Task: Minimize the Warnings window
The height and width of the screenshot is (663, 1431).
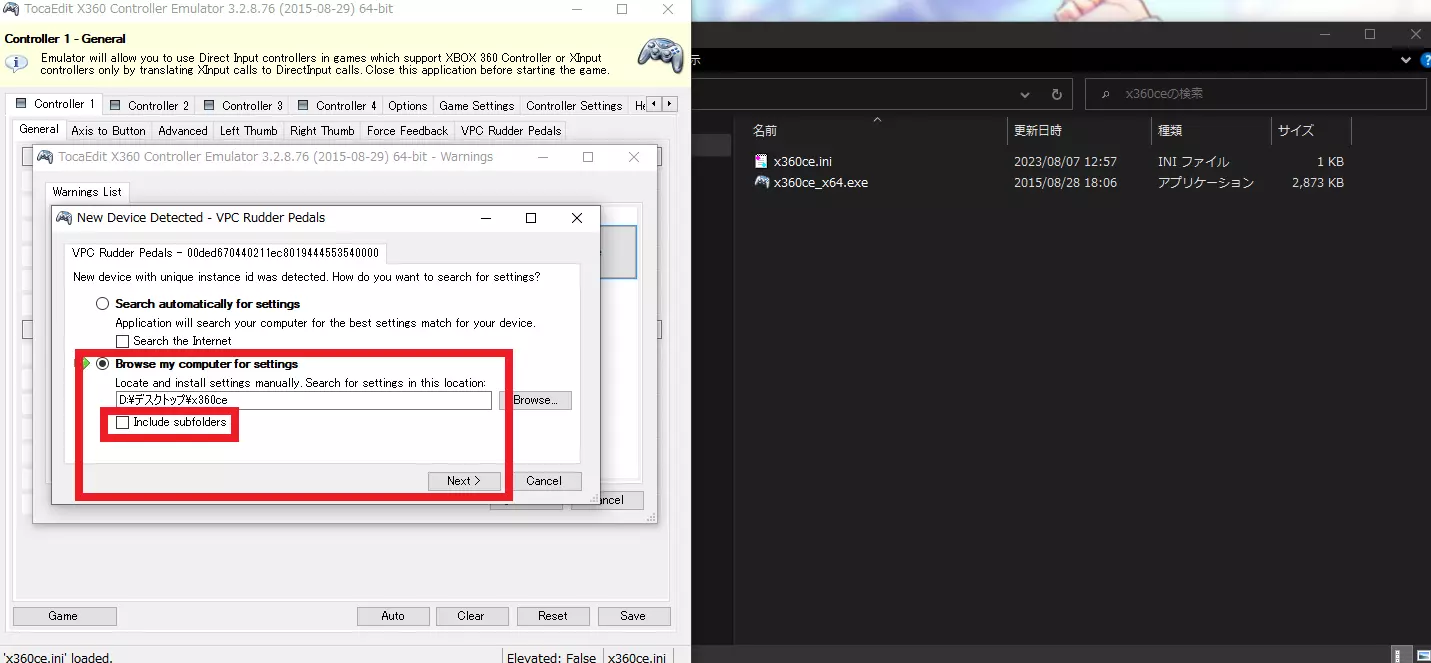Action: point(543,157)
